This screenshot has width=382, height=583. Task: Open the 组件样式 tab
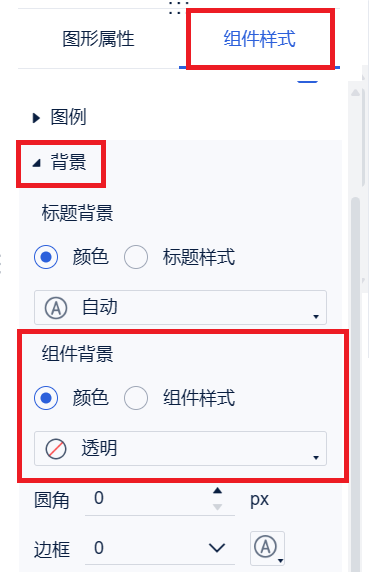(x=259, y=39)
